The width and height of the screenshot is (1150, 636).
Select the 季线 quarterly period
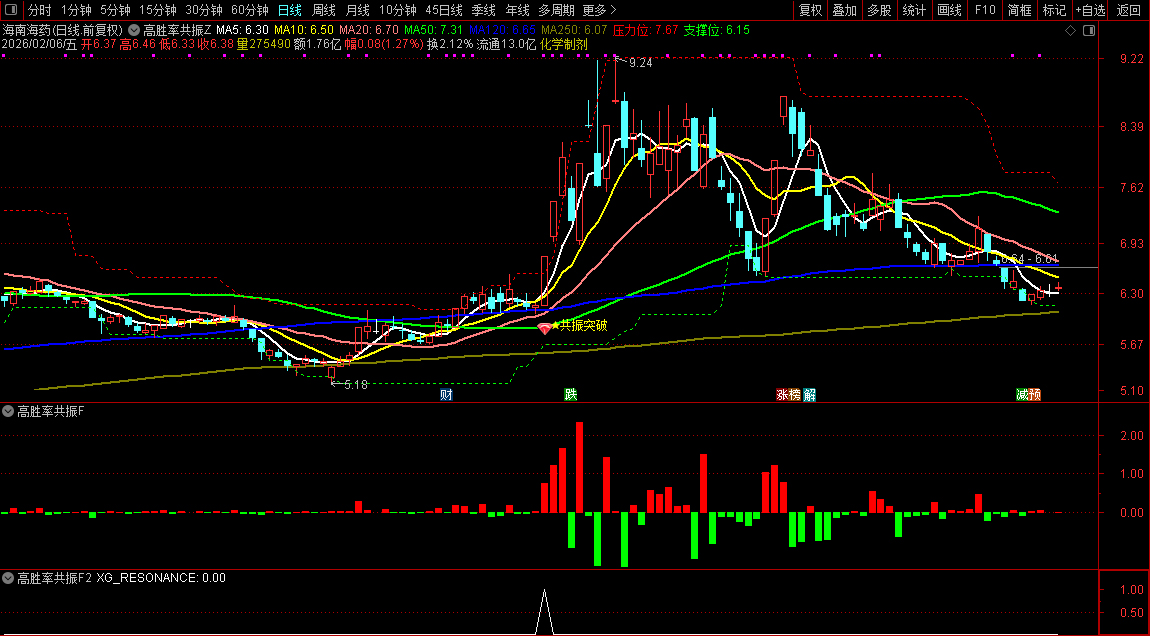[x=483, y=10]
